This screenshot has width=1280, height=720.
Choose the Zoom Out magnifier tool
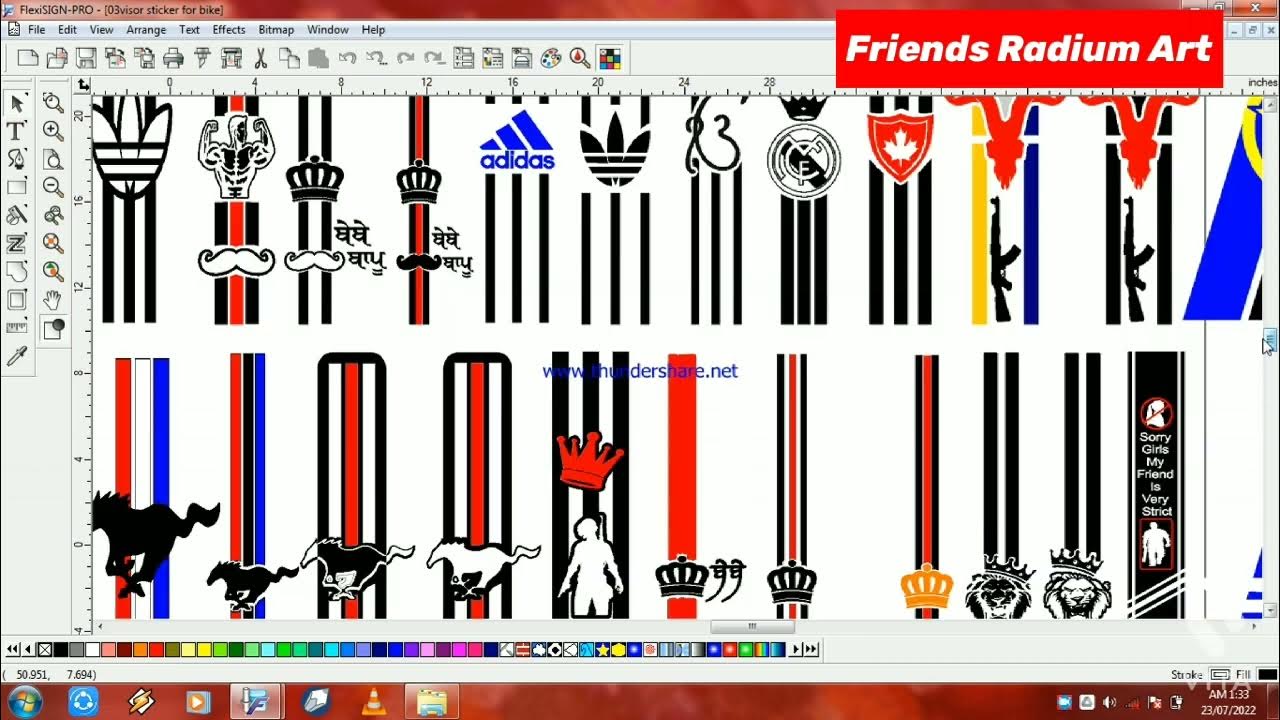[53, 187]
